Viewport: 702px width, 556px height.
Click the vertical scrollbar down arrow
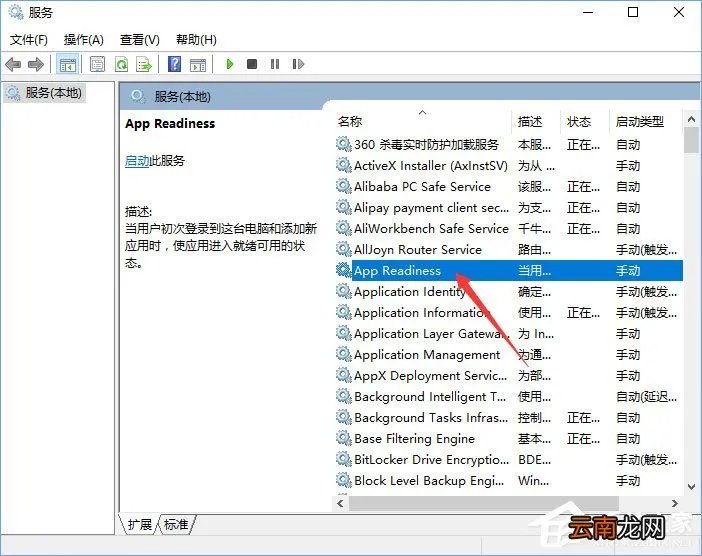(x=691, y=487)
